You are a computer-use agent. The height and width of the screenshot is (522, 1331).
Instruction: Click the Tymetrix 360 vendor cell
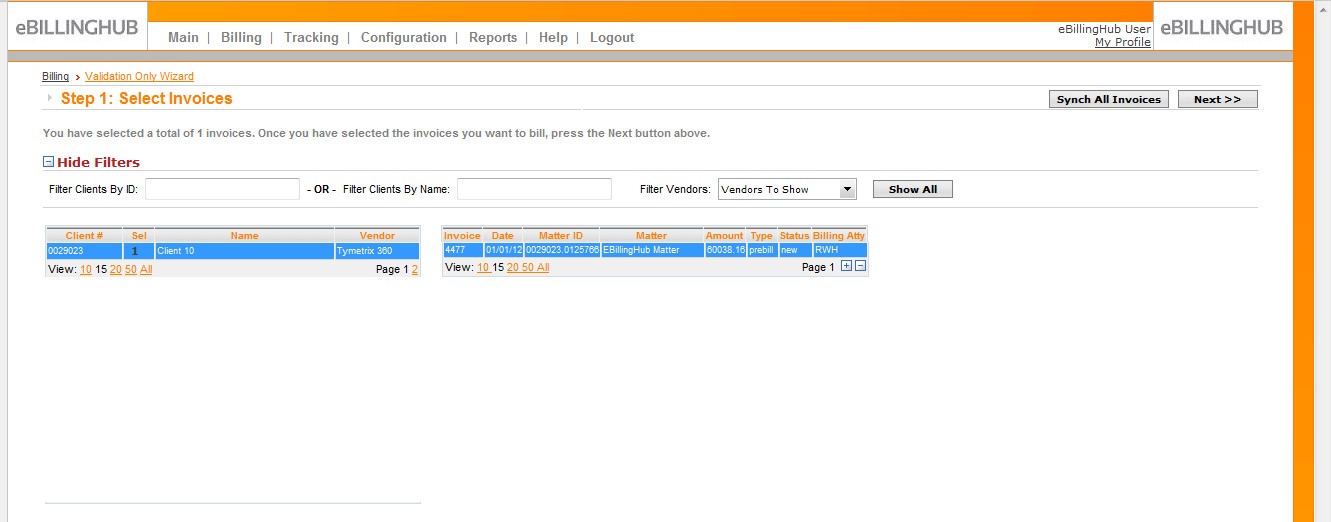tap(377, 251)
